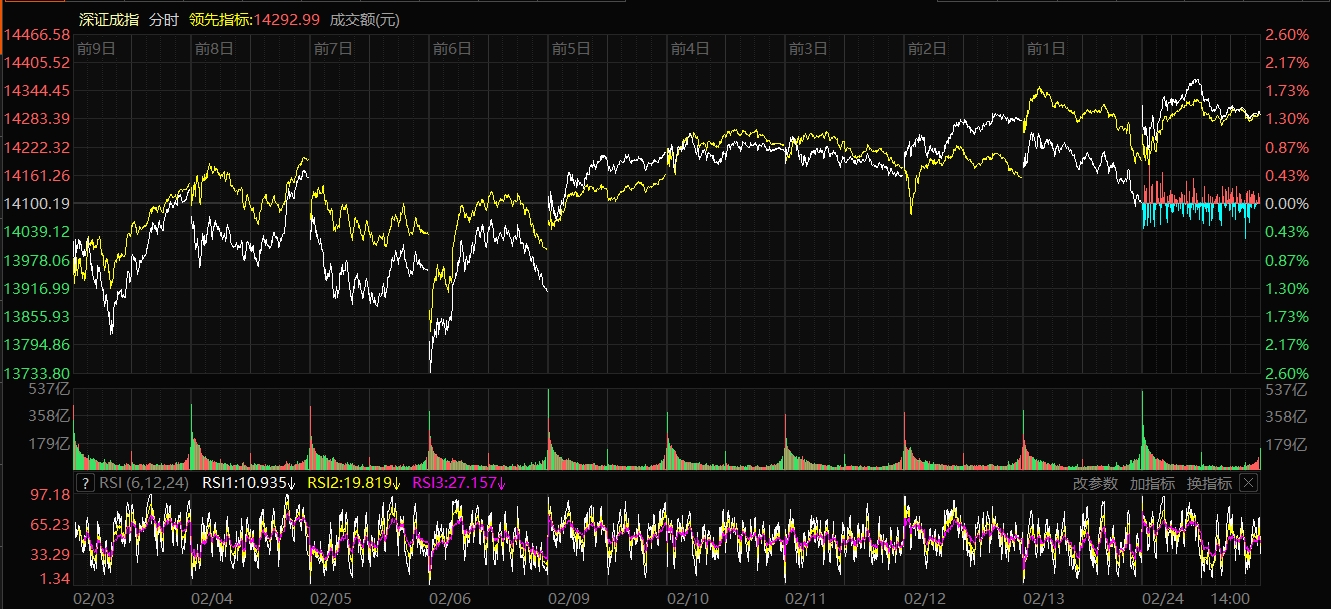Click the RSI help question mark icon

85,483
